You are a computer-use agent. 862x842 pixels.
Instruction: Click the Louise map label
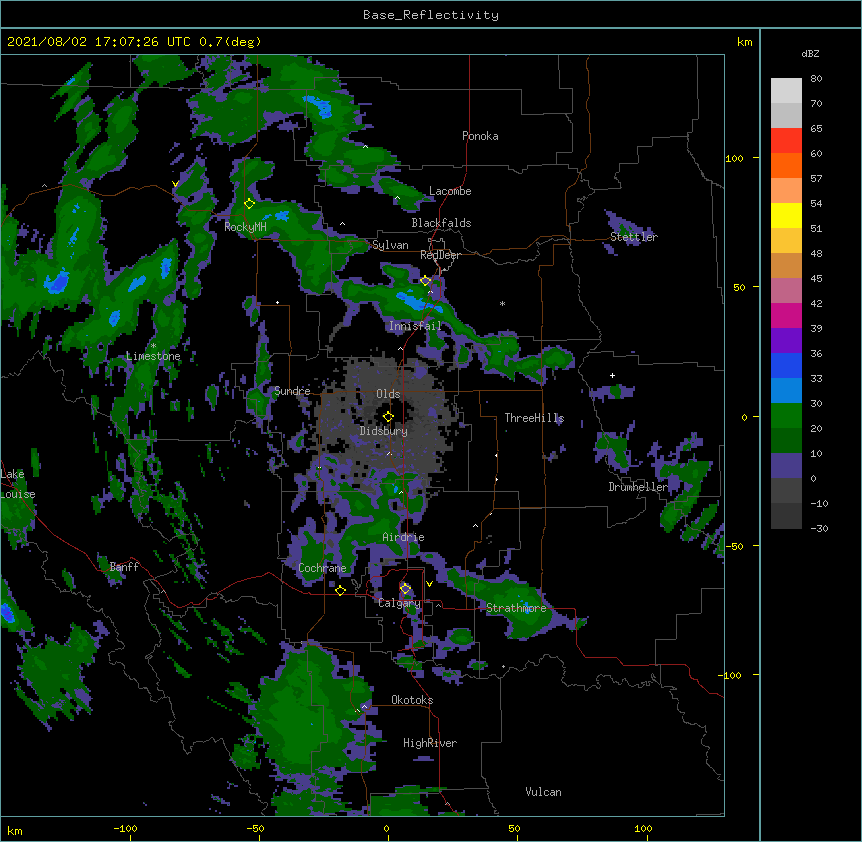click(x=18, y=494)
